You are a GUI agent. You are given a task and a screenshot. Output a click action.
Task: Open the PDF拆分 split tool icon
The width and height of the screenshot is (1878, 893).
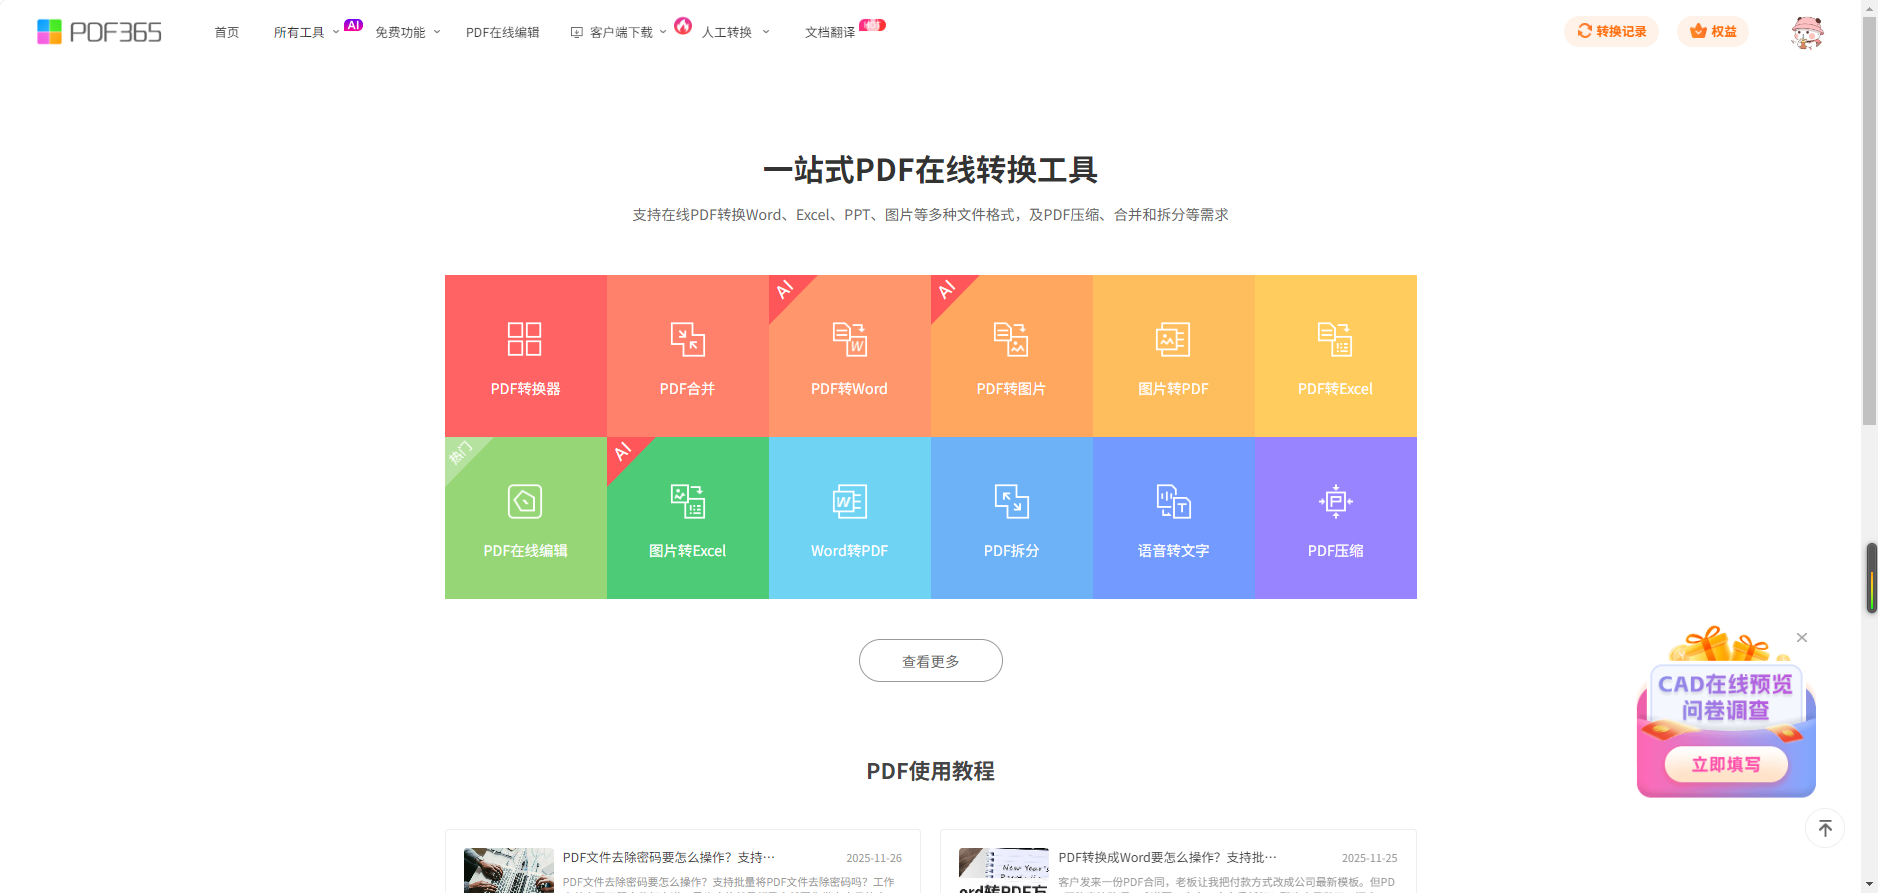point(1011,502)
